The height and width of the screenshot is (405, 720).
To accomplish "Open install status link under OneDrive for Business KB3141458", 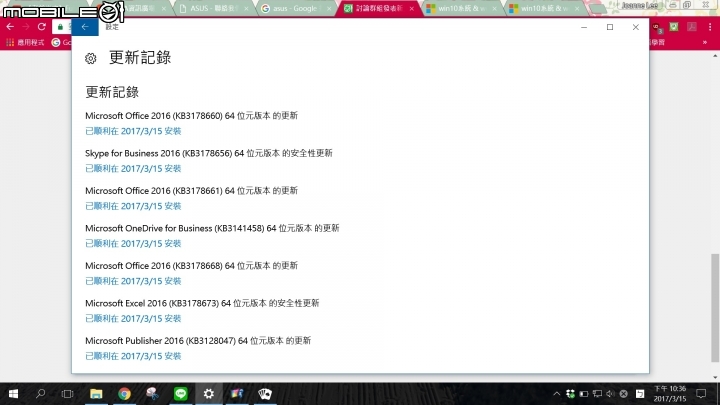I will point(133,244).
